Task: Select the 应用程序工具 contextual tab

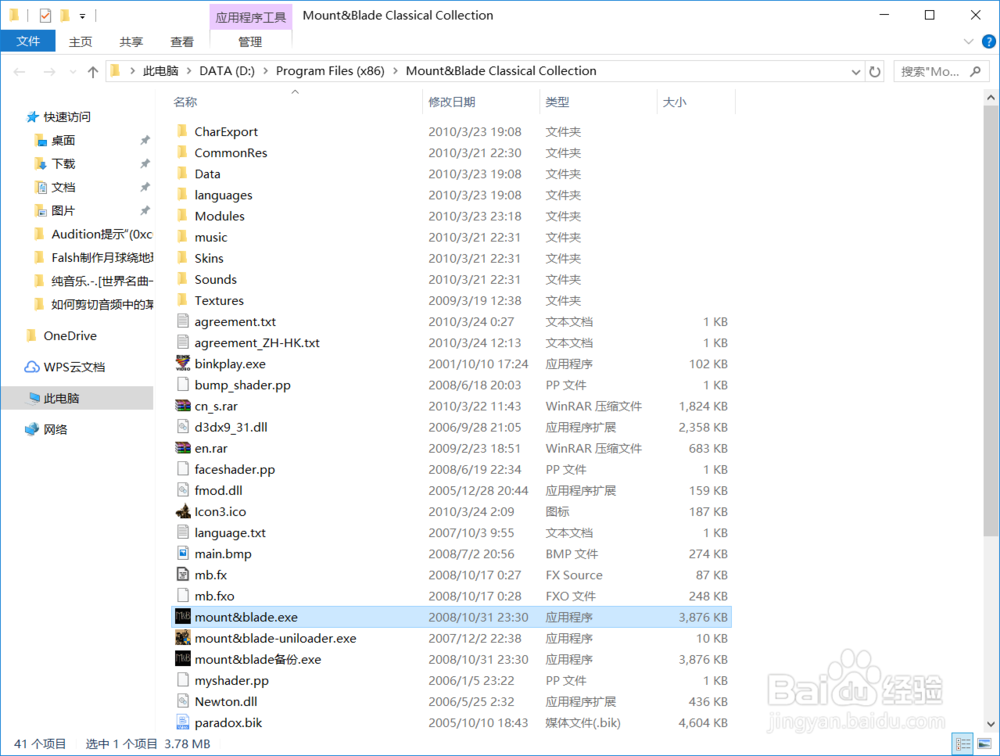Action: 251,17
